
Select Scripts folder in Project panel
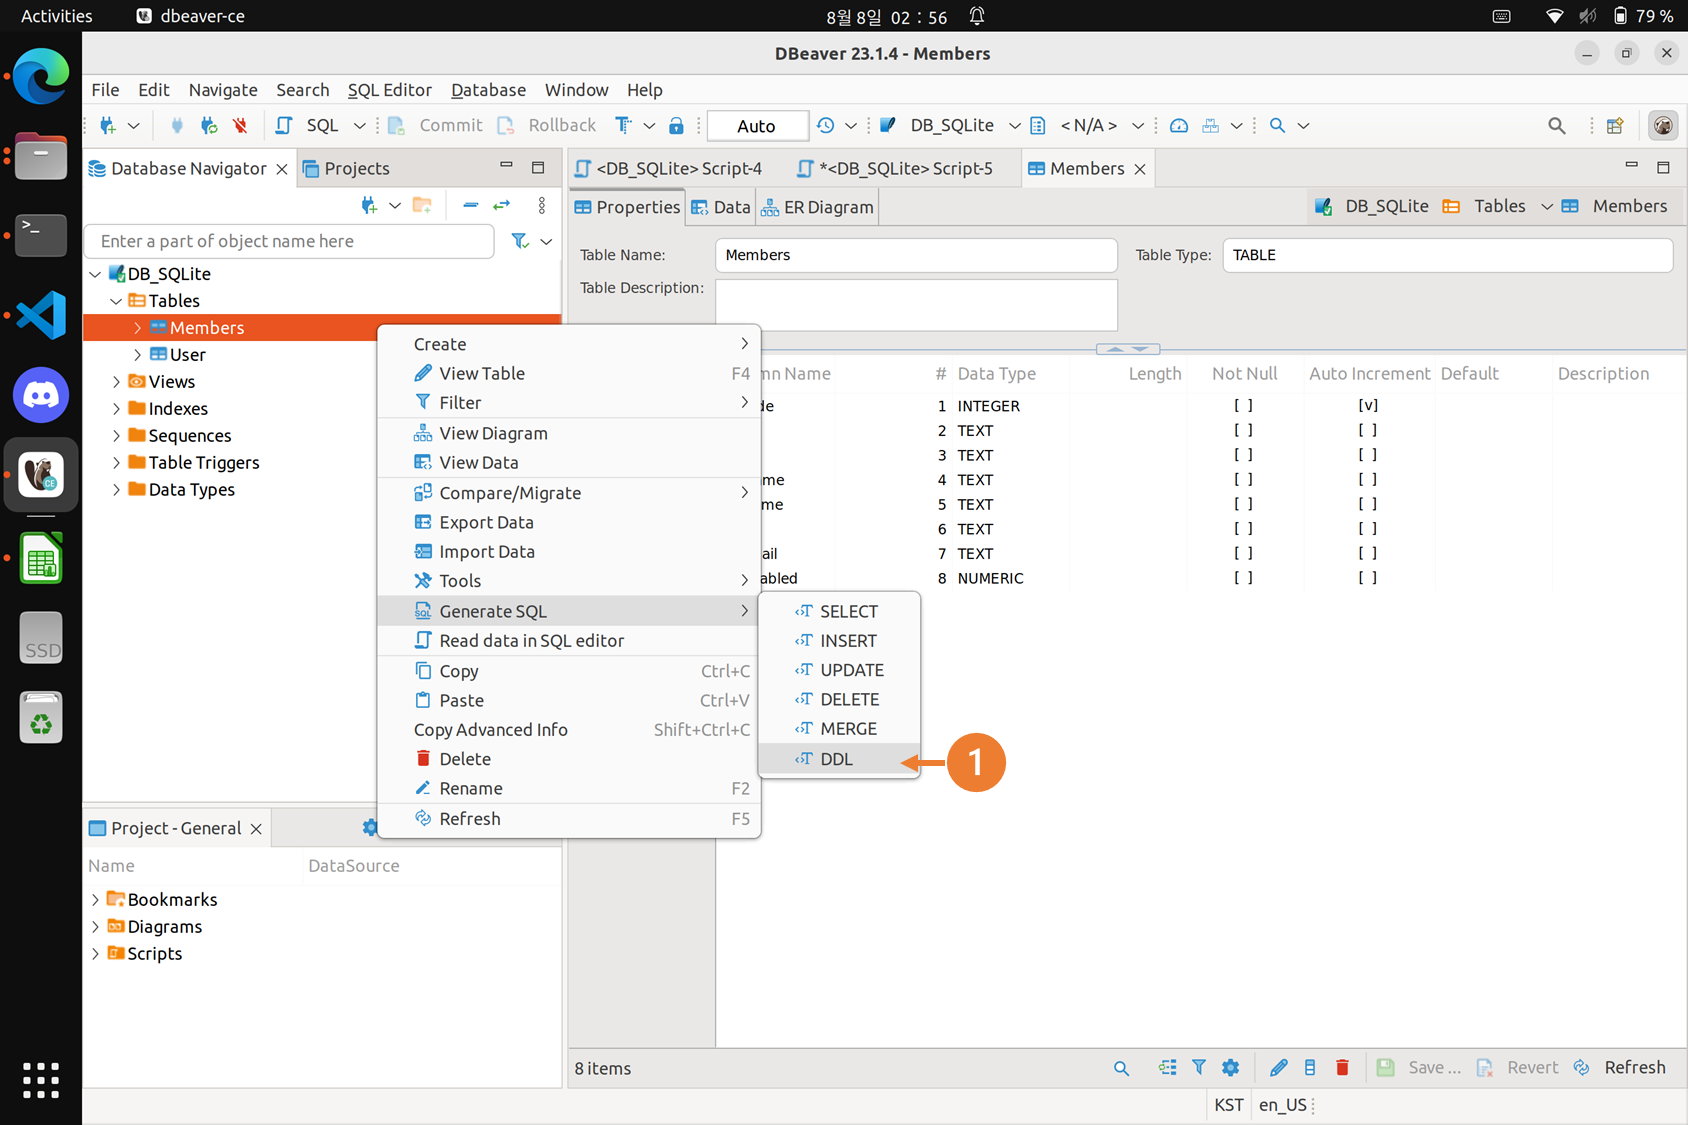[x=144, y=953]
